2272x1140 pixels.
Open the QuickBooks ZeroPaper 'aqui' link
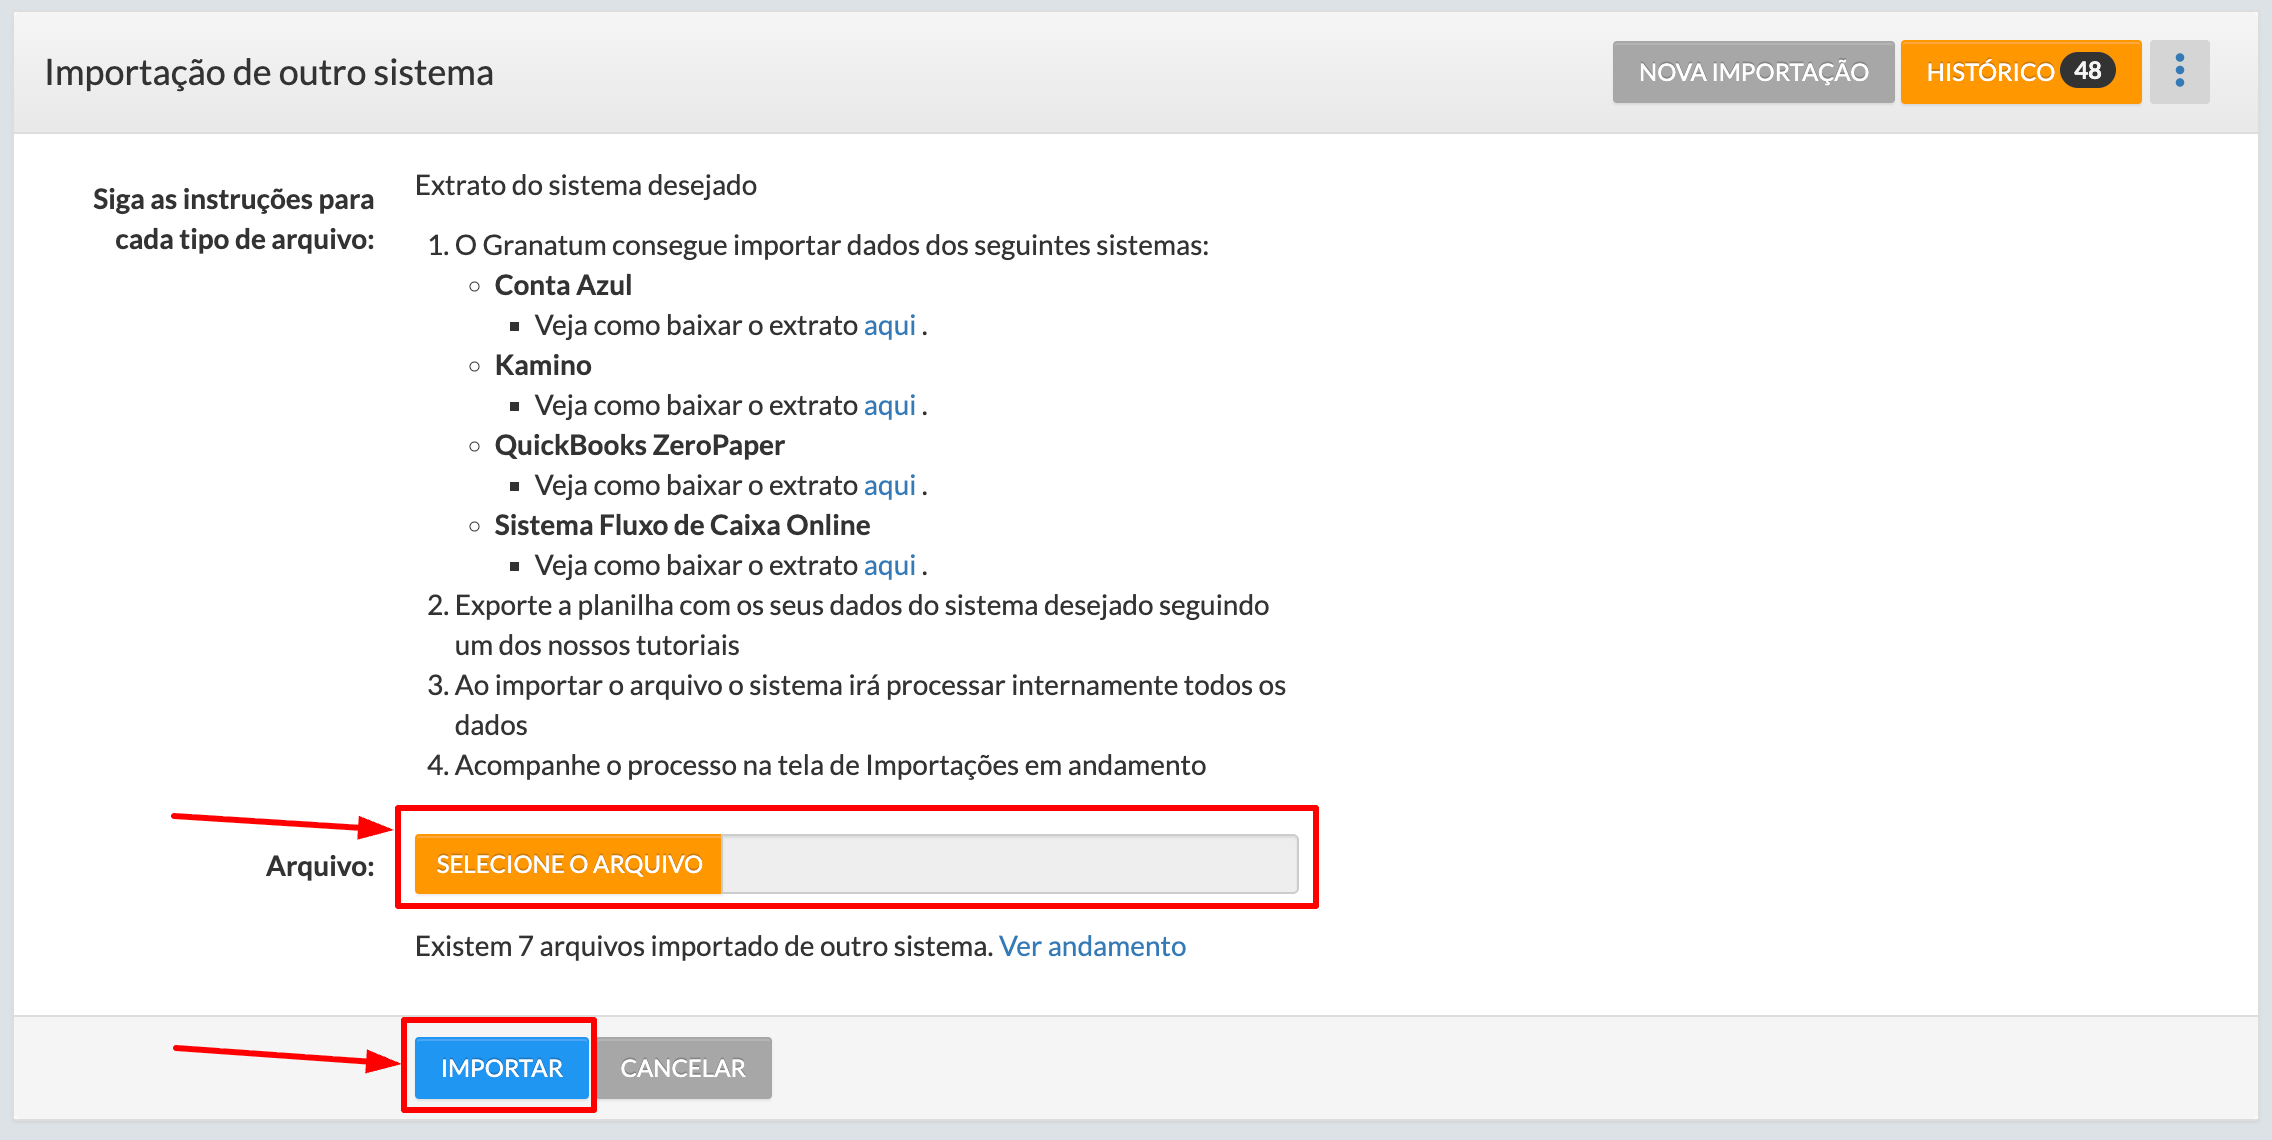tap(889, 485)
